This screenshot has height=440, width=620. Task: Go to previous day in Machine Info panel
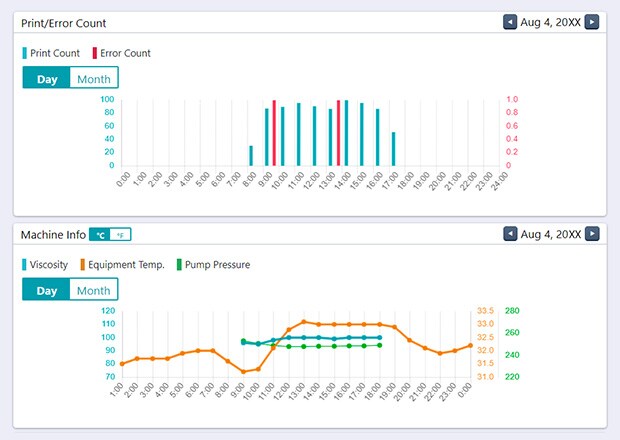(510, 234)
